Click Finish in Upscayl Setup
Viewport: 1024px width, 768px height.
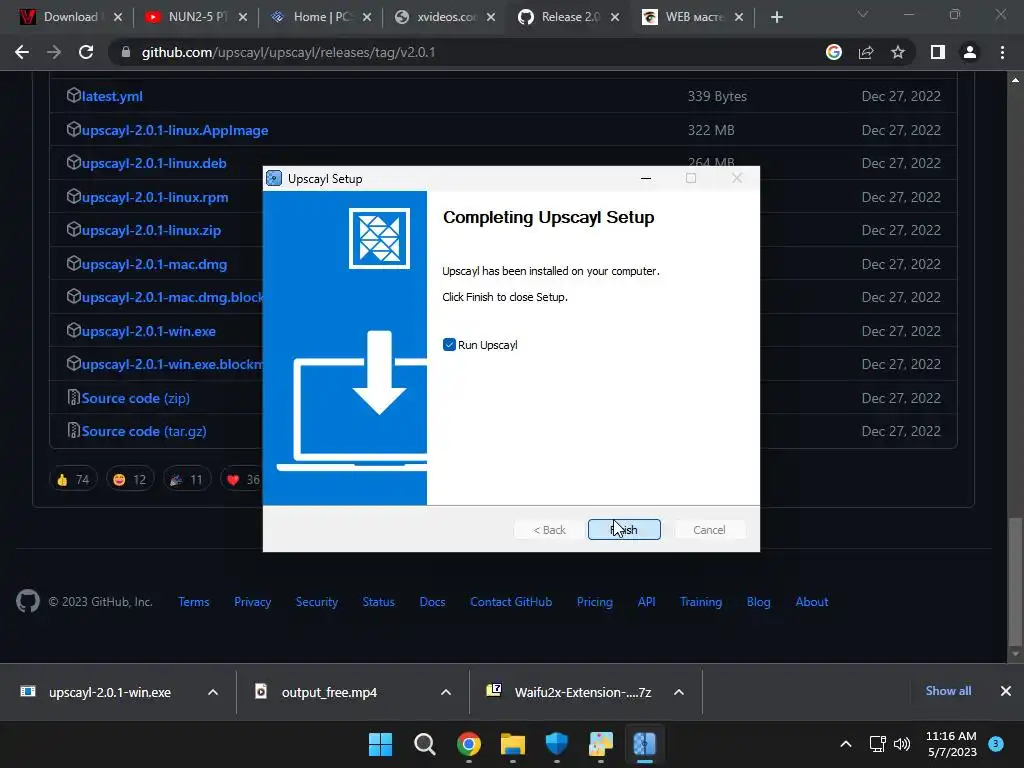pos(624,530)
